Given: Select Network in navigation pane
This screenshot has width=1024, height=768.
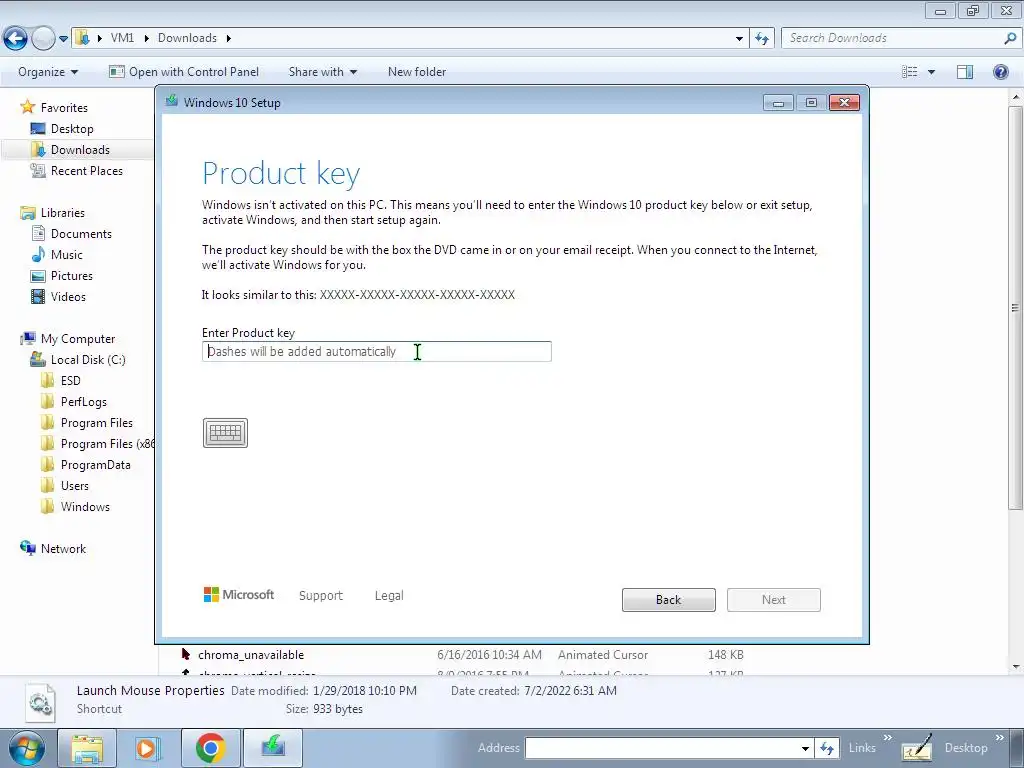Looking at the screenshot, I should 63,549.
